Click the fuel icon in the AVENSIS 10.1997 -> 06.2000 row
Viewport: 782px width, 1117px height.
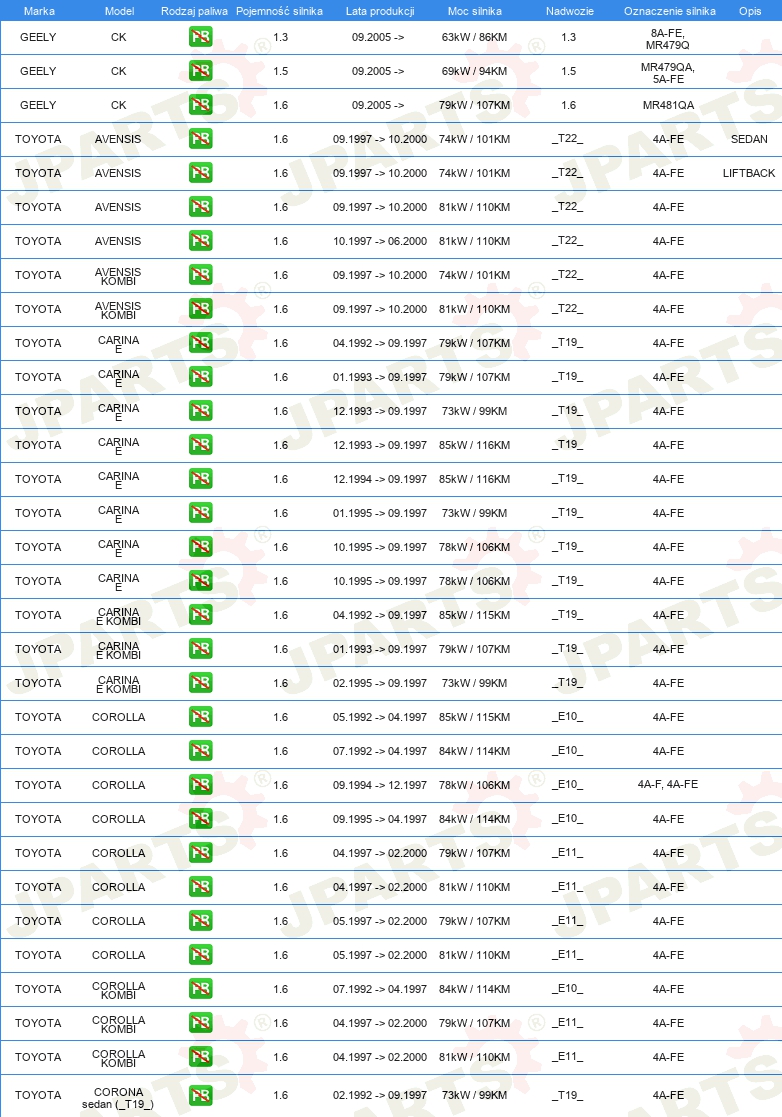click(201, 241)
